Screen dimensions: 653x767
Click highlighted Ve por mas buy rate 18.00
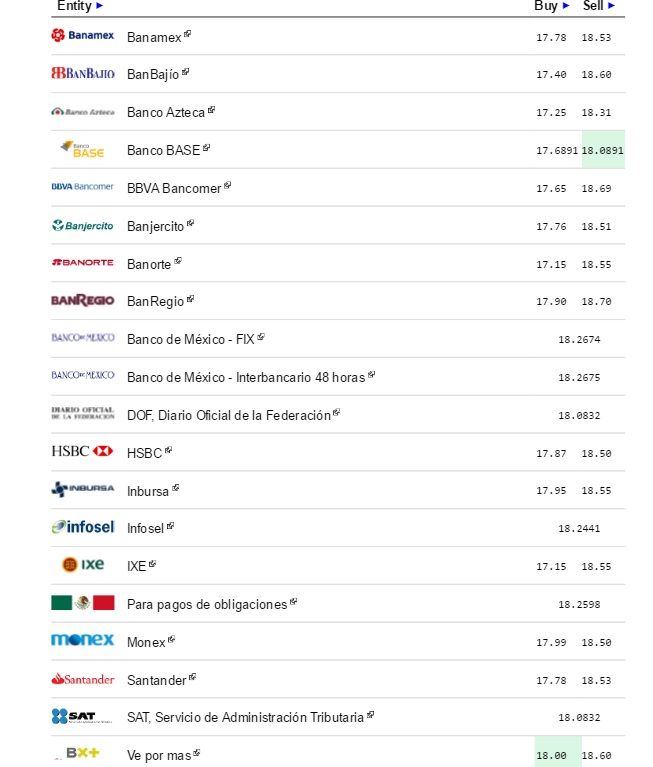(x=551, y=755)
